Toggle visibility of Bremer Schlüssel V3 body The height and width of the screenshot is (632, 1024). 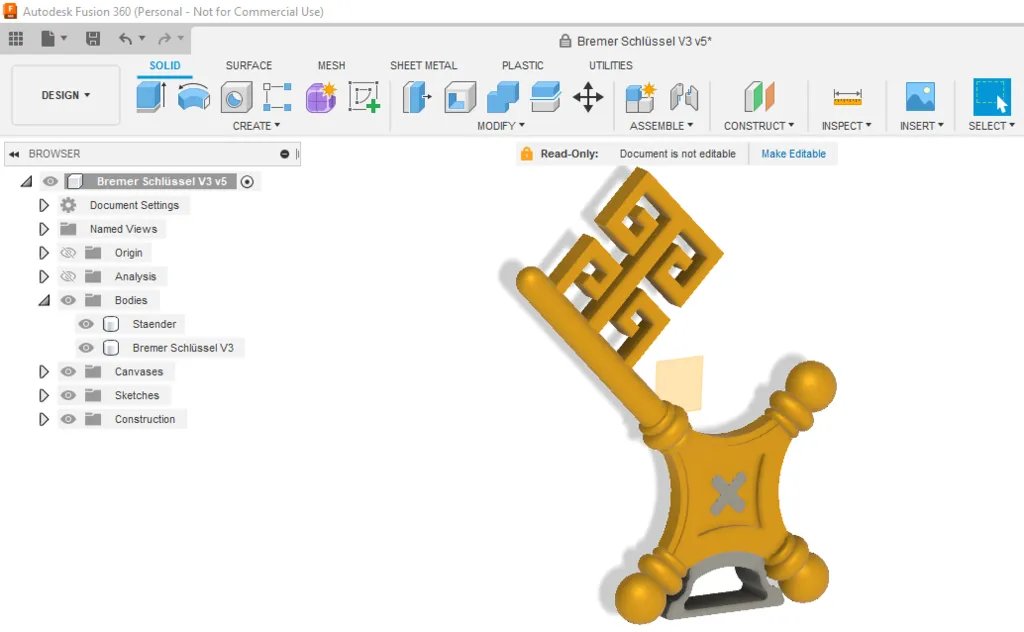[86, 347]
